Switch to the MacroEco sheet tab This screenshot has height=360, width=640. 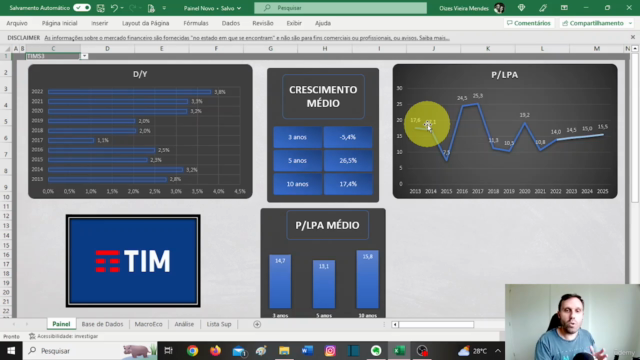pos(149,324)
